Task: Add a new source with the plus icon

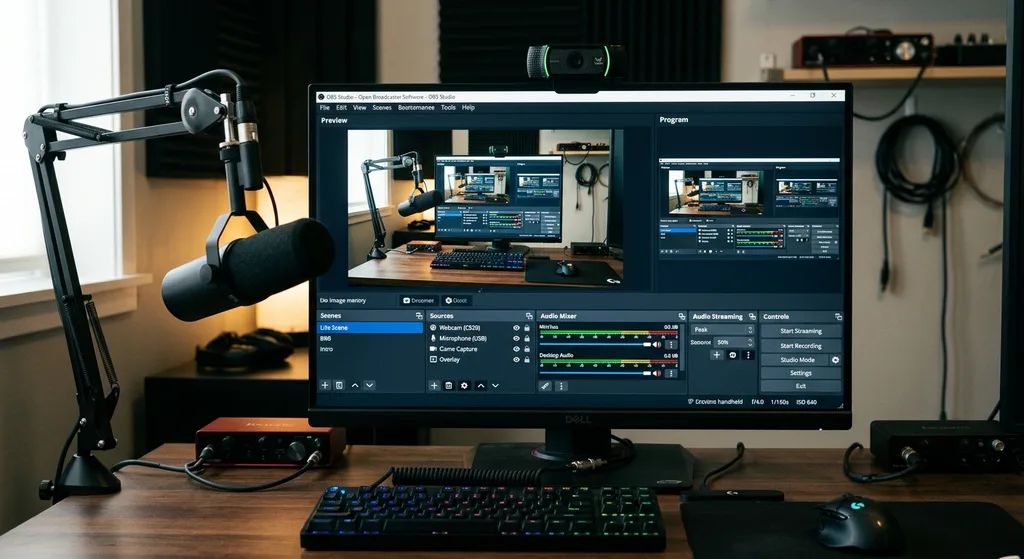Action: tap(434, 386)
